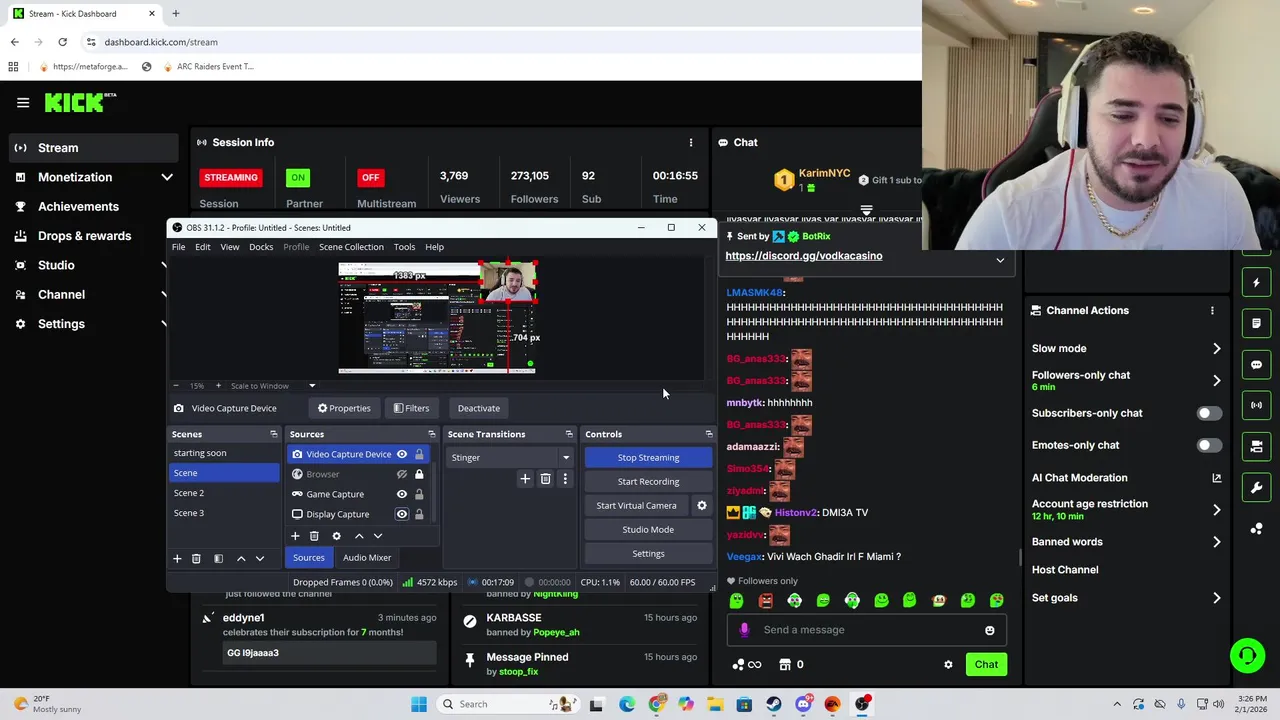
Task: Open OBS File menu
Action: [x=178, y=247]
